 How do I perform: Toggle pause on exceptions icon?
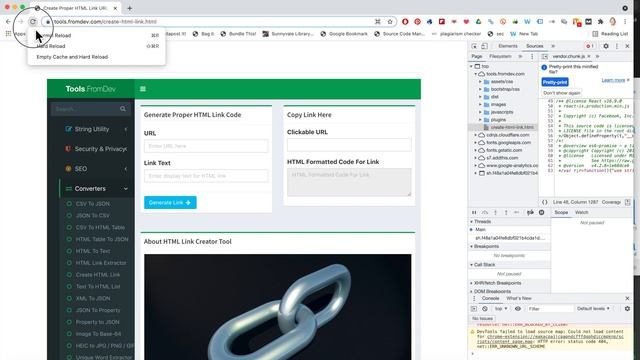541,212
